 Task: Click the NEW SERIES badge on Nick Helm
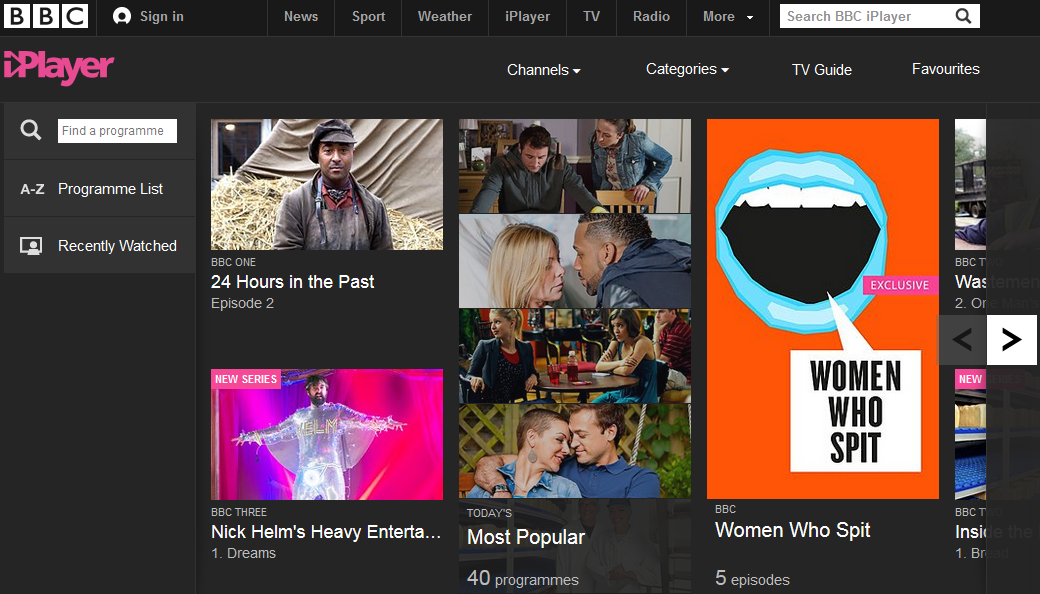click(x=246, y=379)
